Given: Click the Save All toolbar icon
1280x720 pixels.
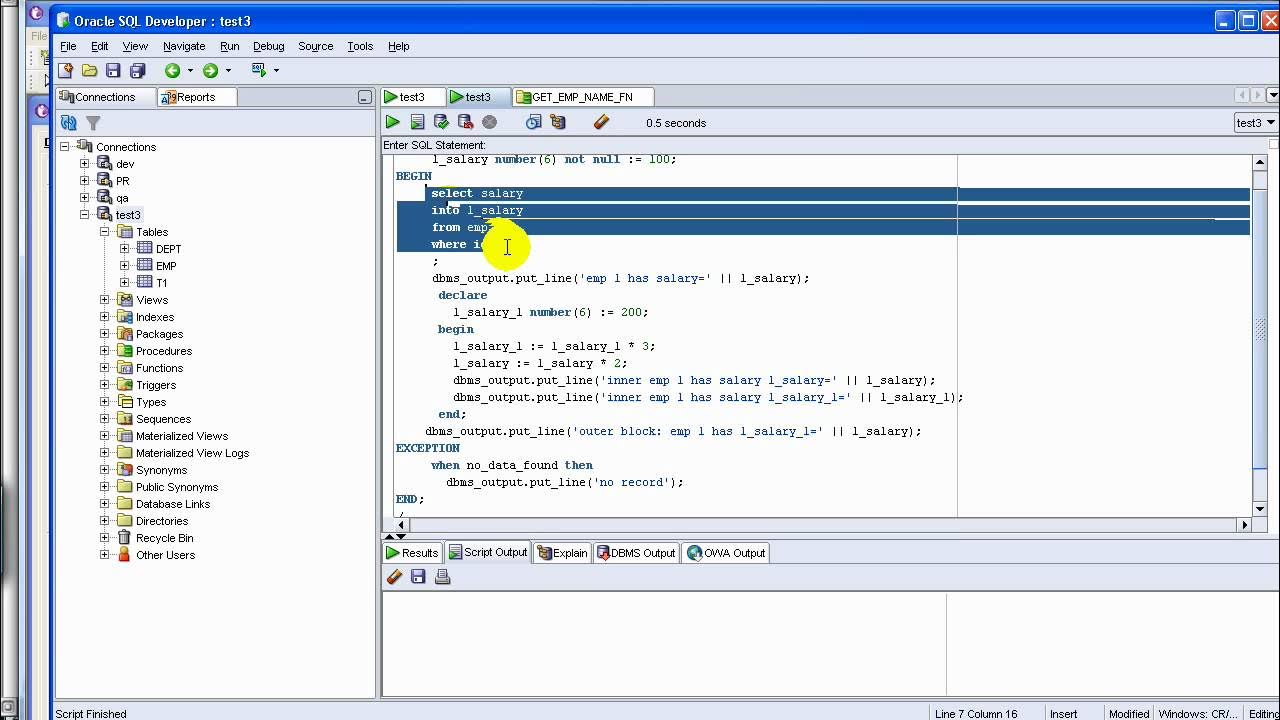Looking at the screenshot, I should [138, 70].
